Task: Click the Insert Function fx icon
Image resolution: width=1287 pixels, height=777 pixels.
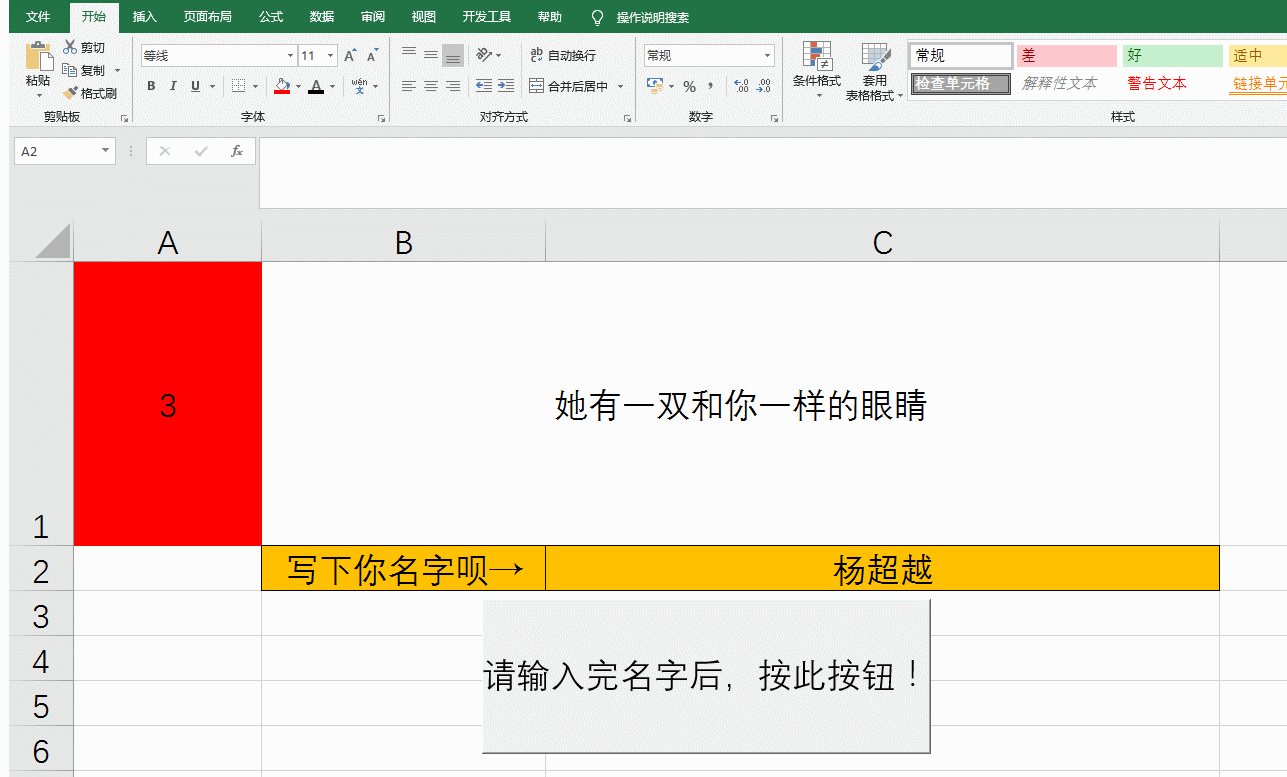Action: point(237,151)
